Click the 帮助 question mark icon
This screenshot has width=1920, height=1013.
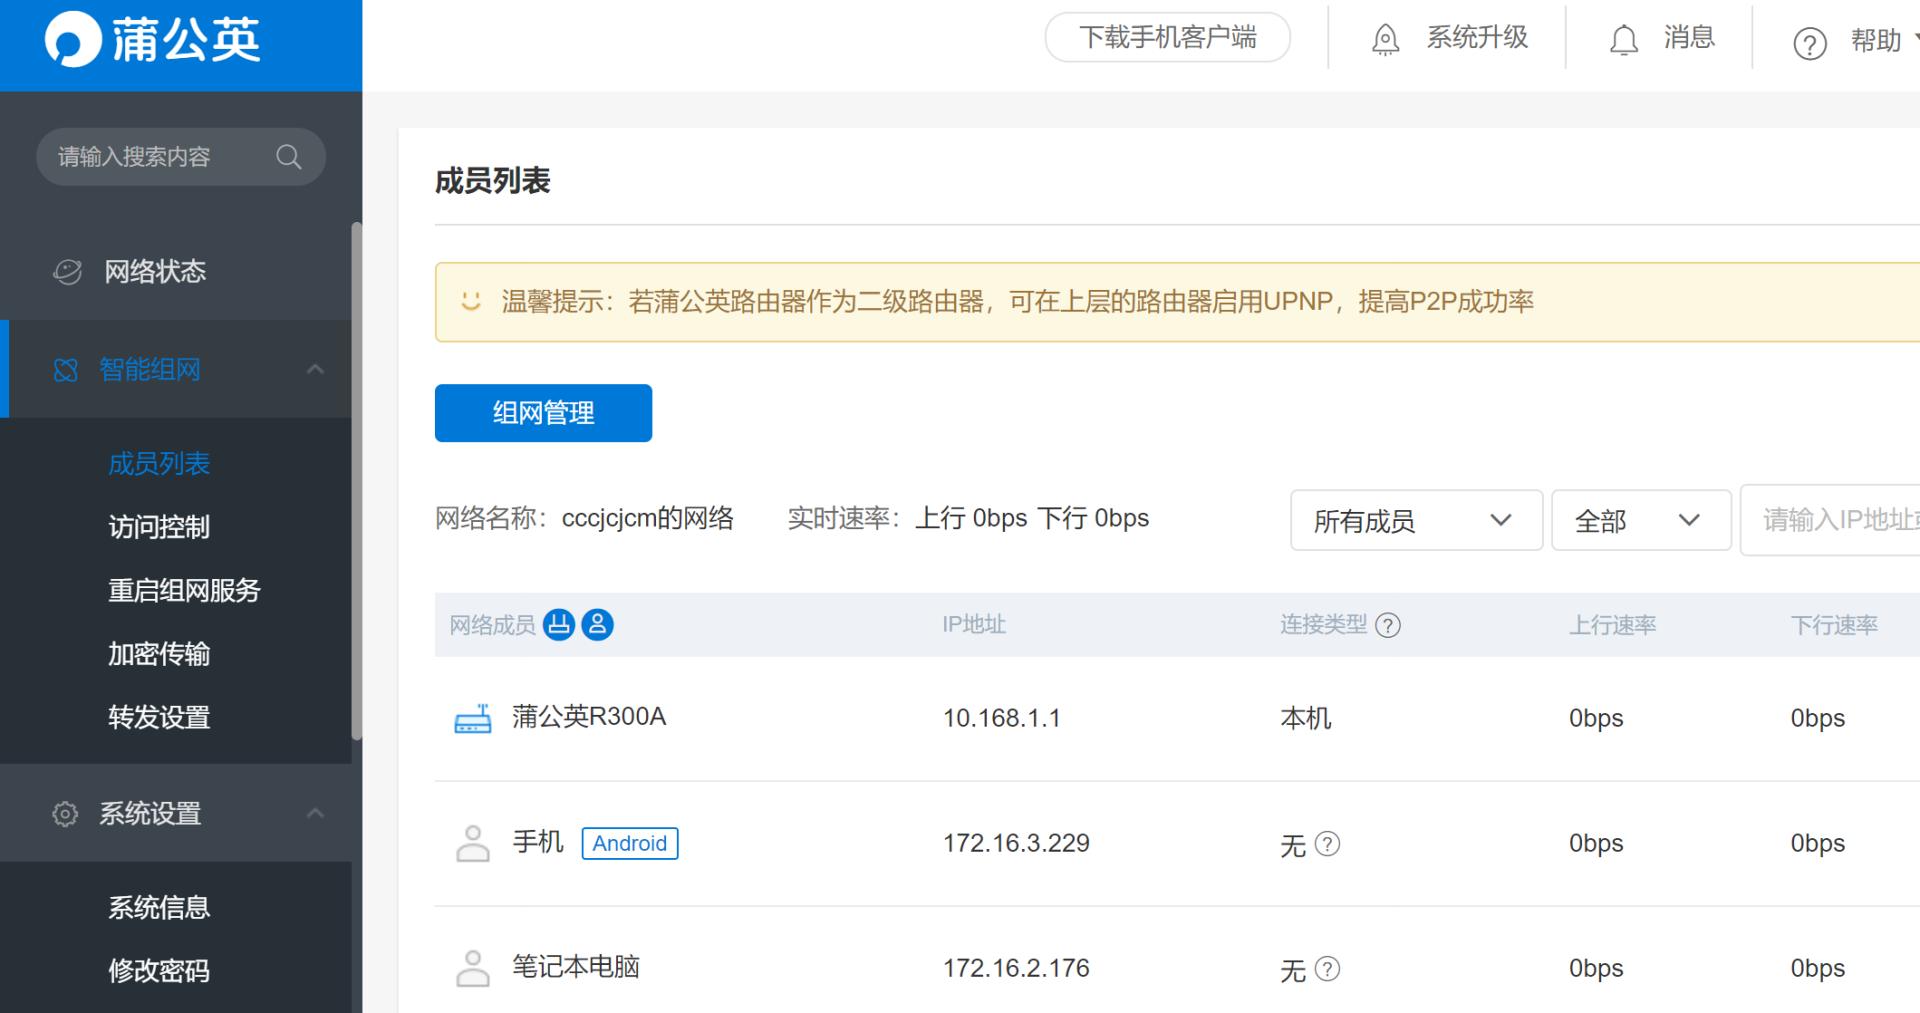[1810, 44]
